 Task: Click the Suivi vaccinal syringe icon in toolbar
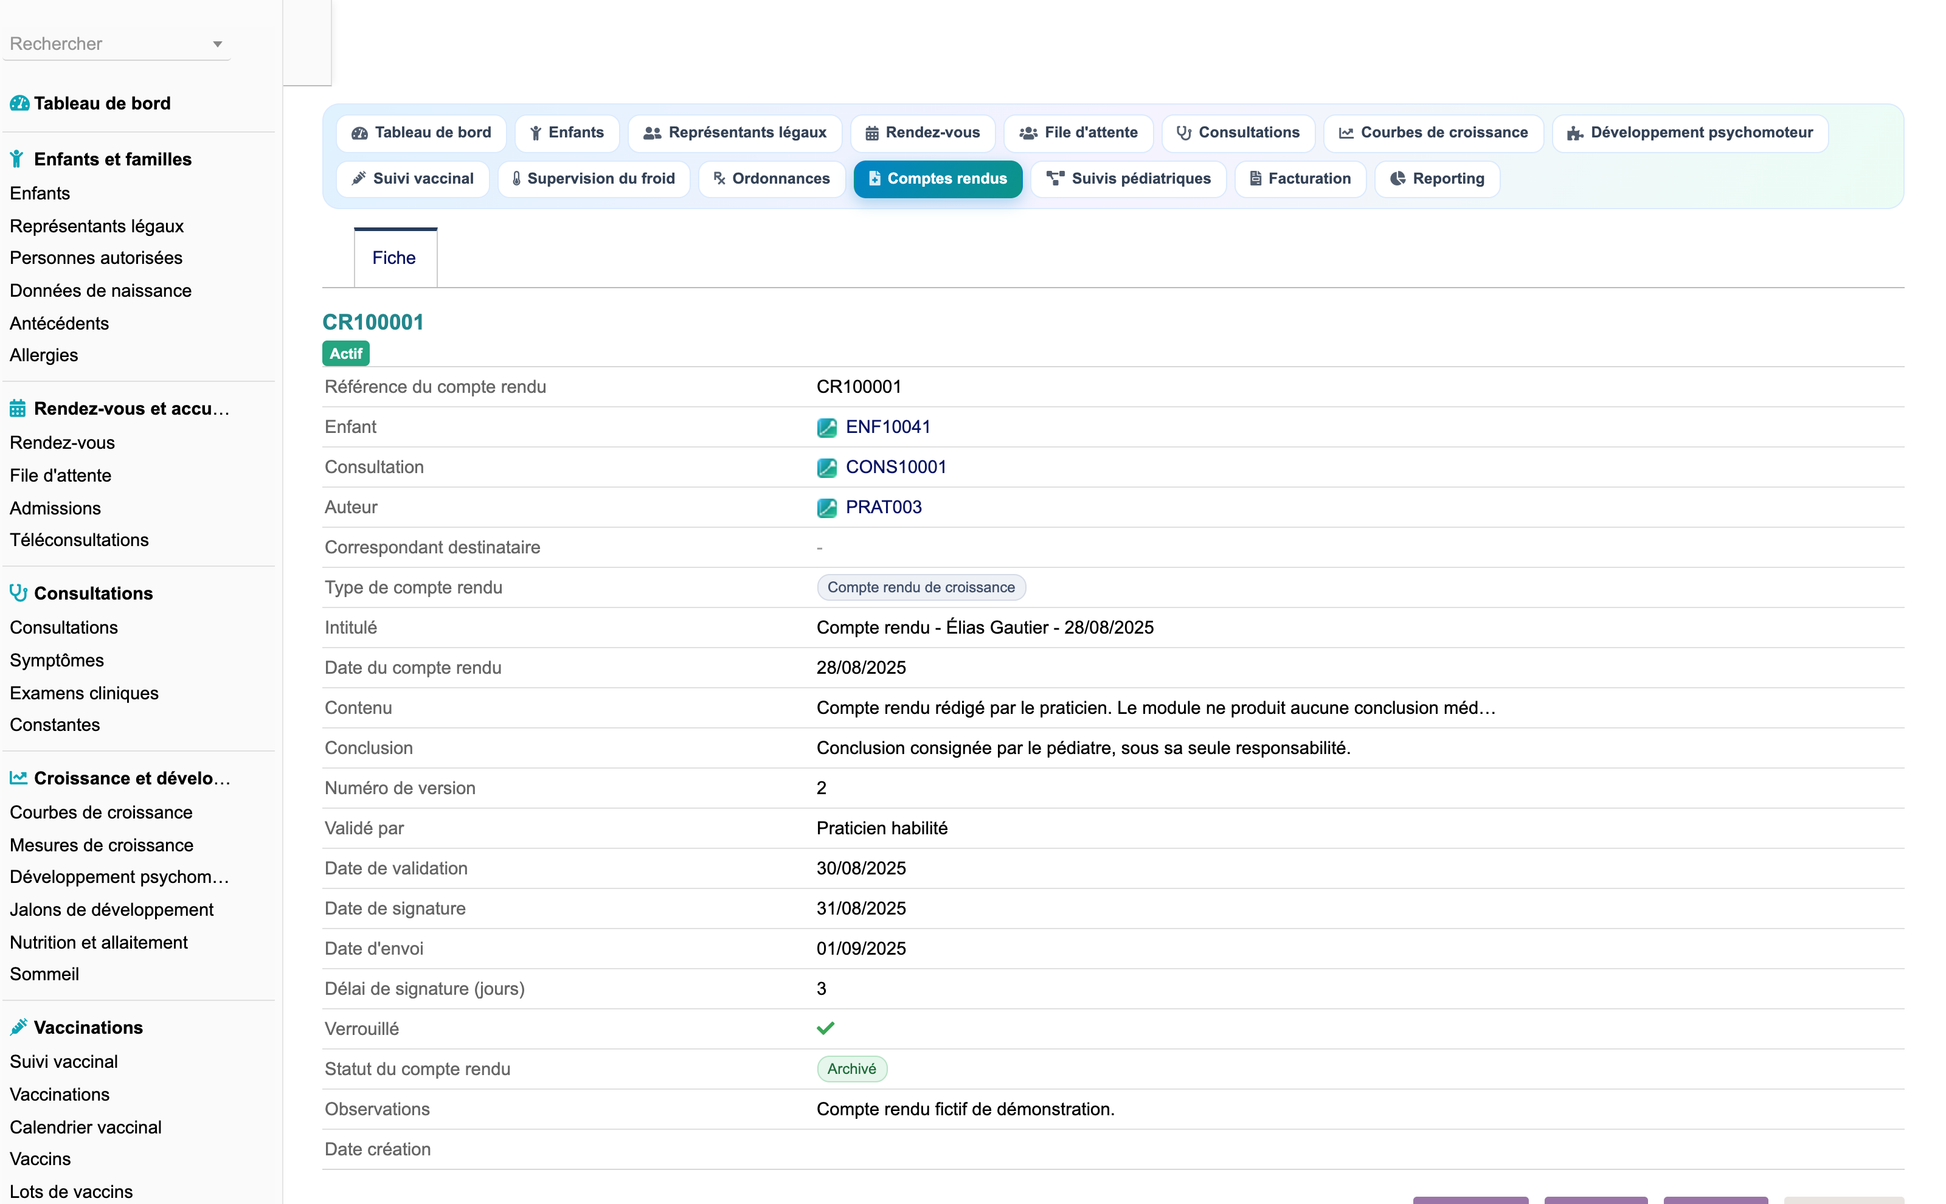coord(359,179)
